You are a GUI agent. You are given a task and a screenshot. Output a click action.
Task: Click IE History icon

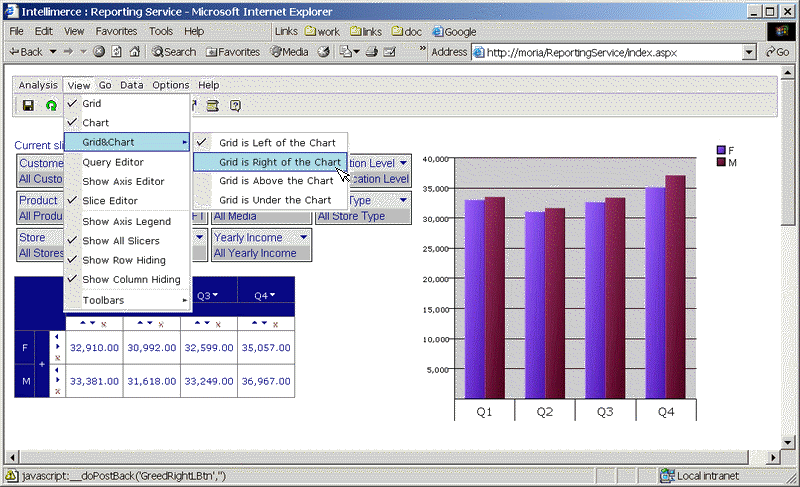(323, 52)
